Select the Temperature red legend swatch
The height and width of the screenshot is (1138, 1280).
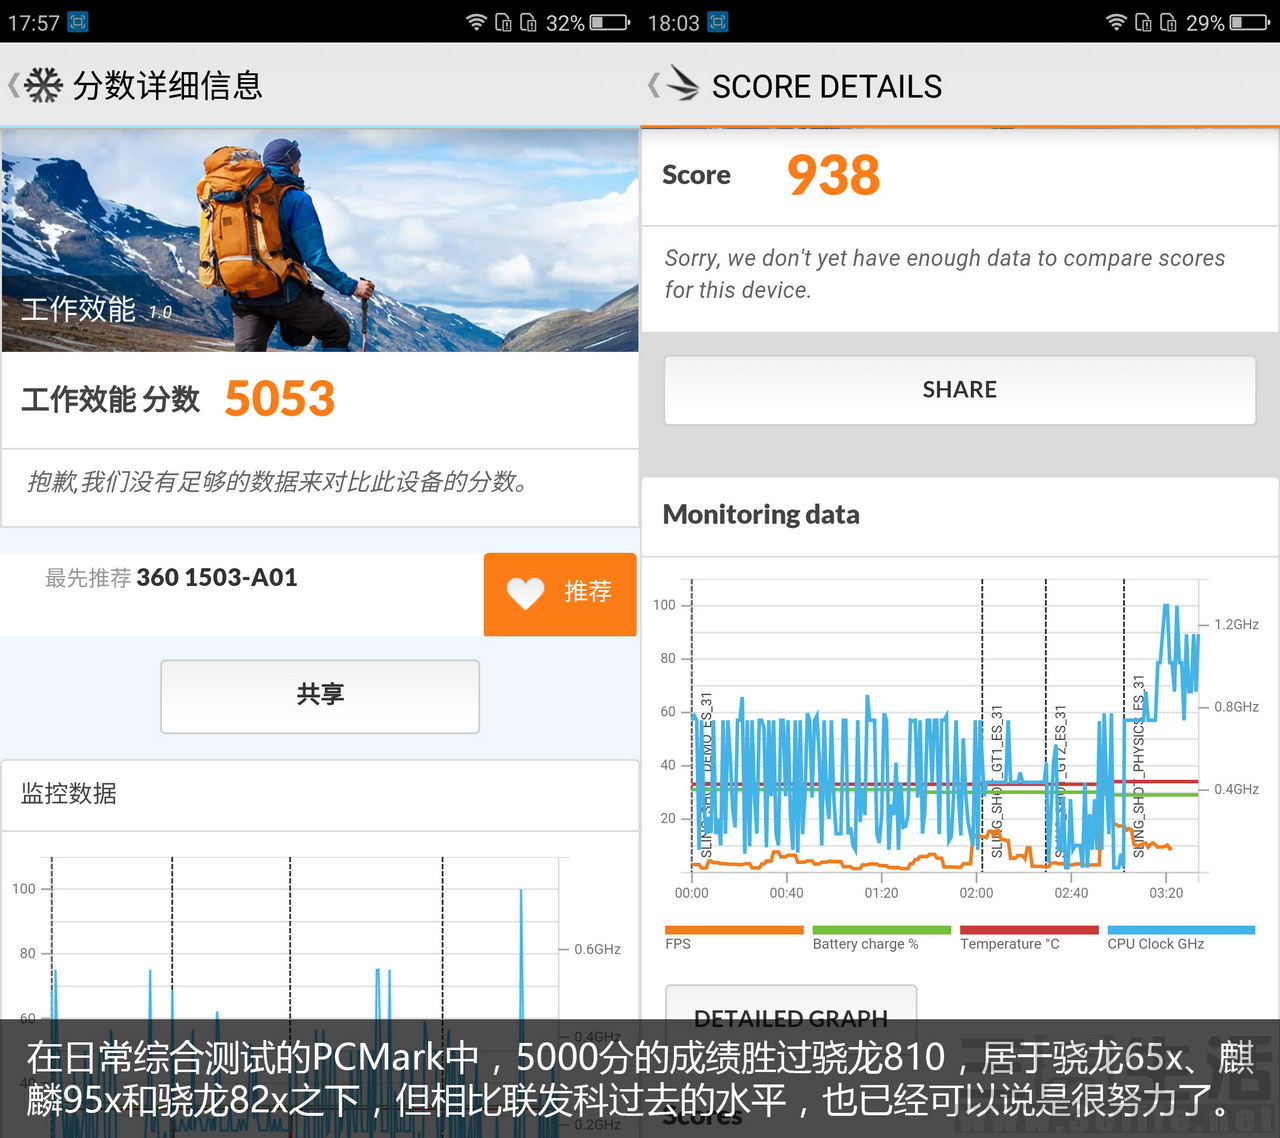pyautogui.click(x=1029, y=930)
